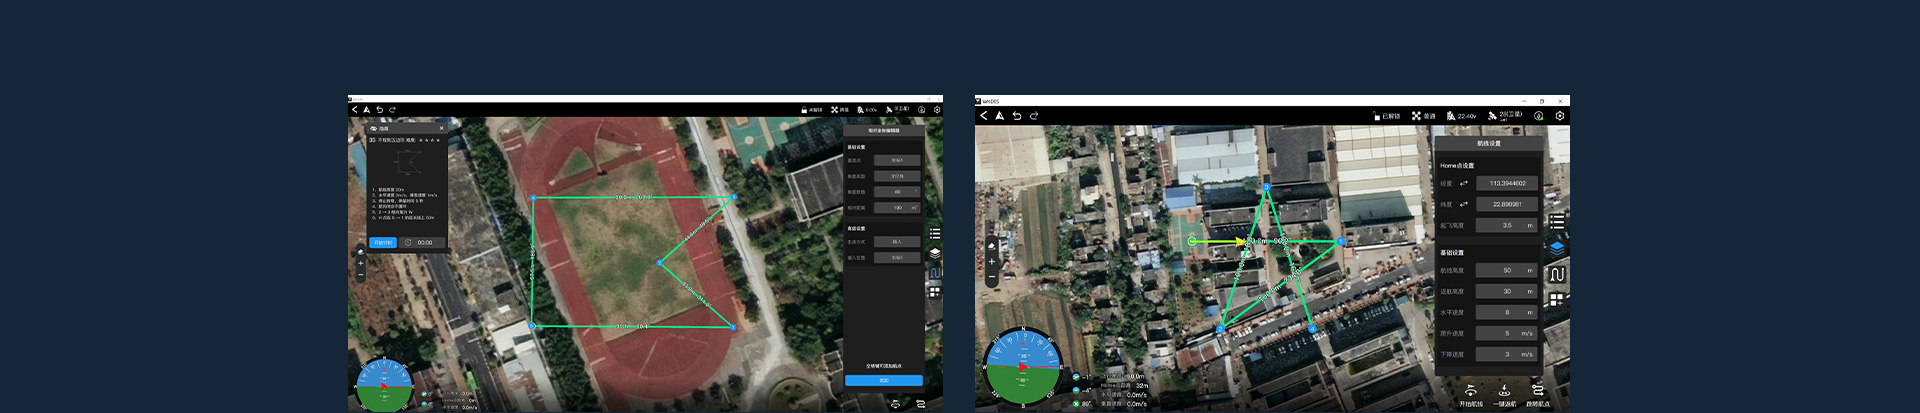
Task: Click the back arrow in right window
Action: [x=984, y=116]
